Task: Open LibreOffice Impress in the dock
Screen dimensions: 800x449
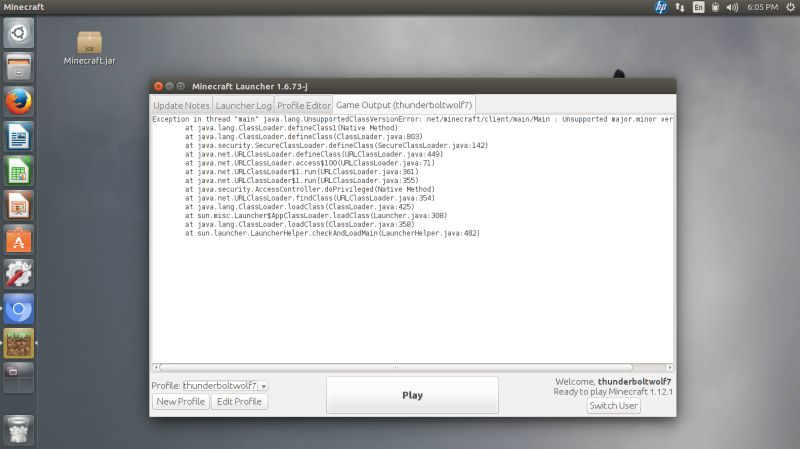Action: coord(19,205)
